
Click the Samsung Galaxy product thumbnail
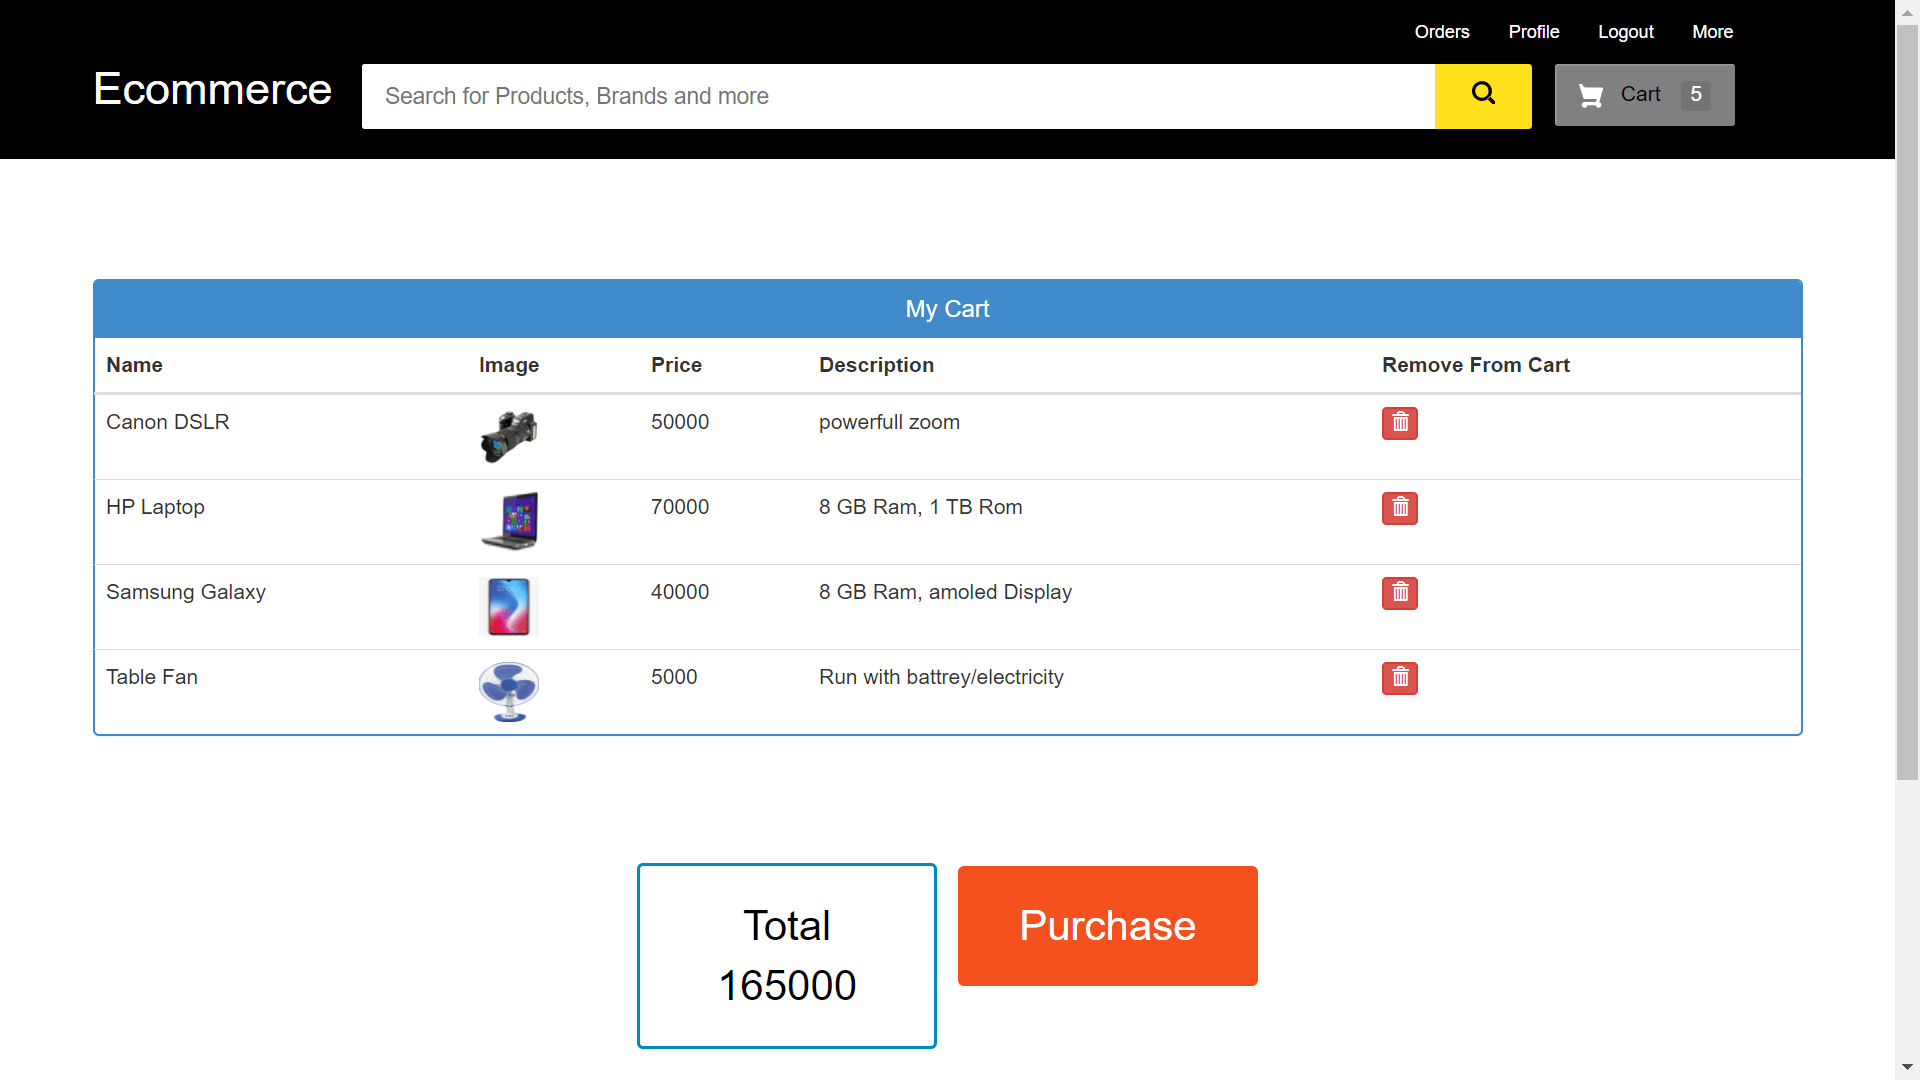[x=509, y=607]
